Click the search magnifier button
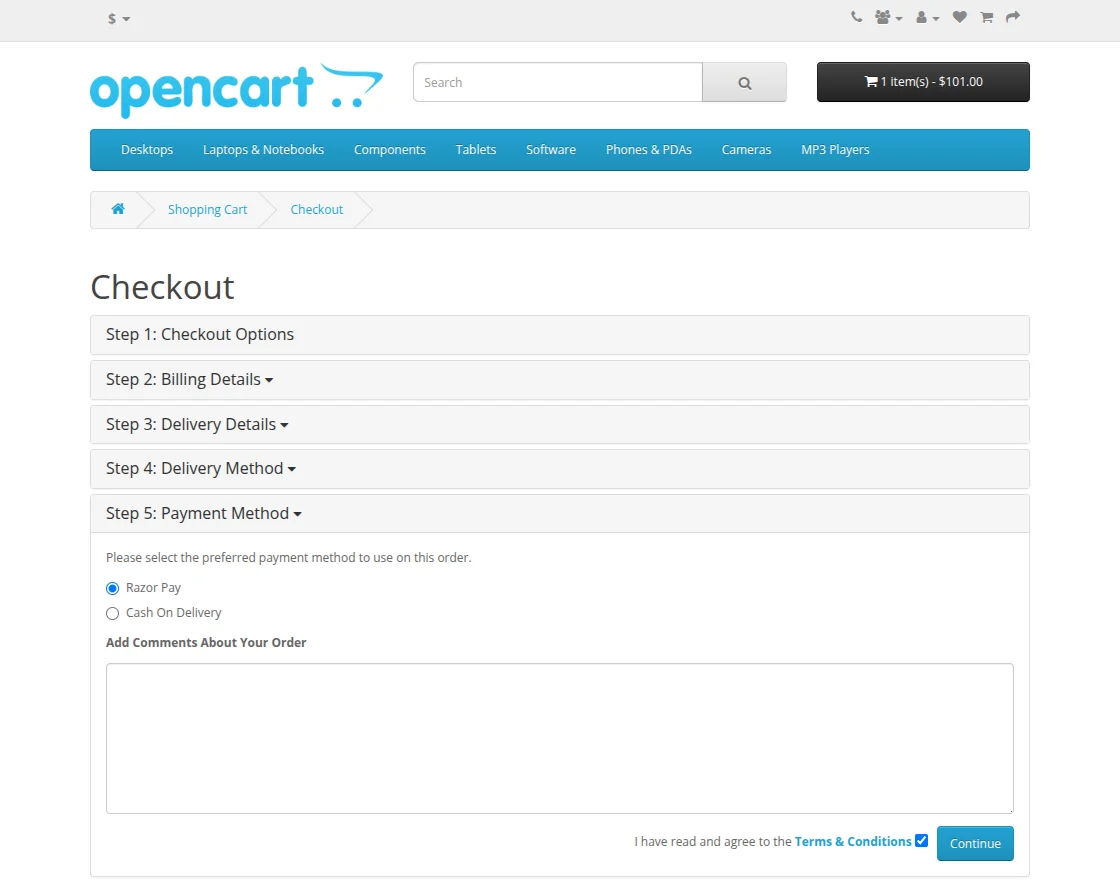This screenshot has height=880, width=1120. pos(744,82)
